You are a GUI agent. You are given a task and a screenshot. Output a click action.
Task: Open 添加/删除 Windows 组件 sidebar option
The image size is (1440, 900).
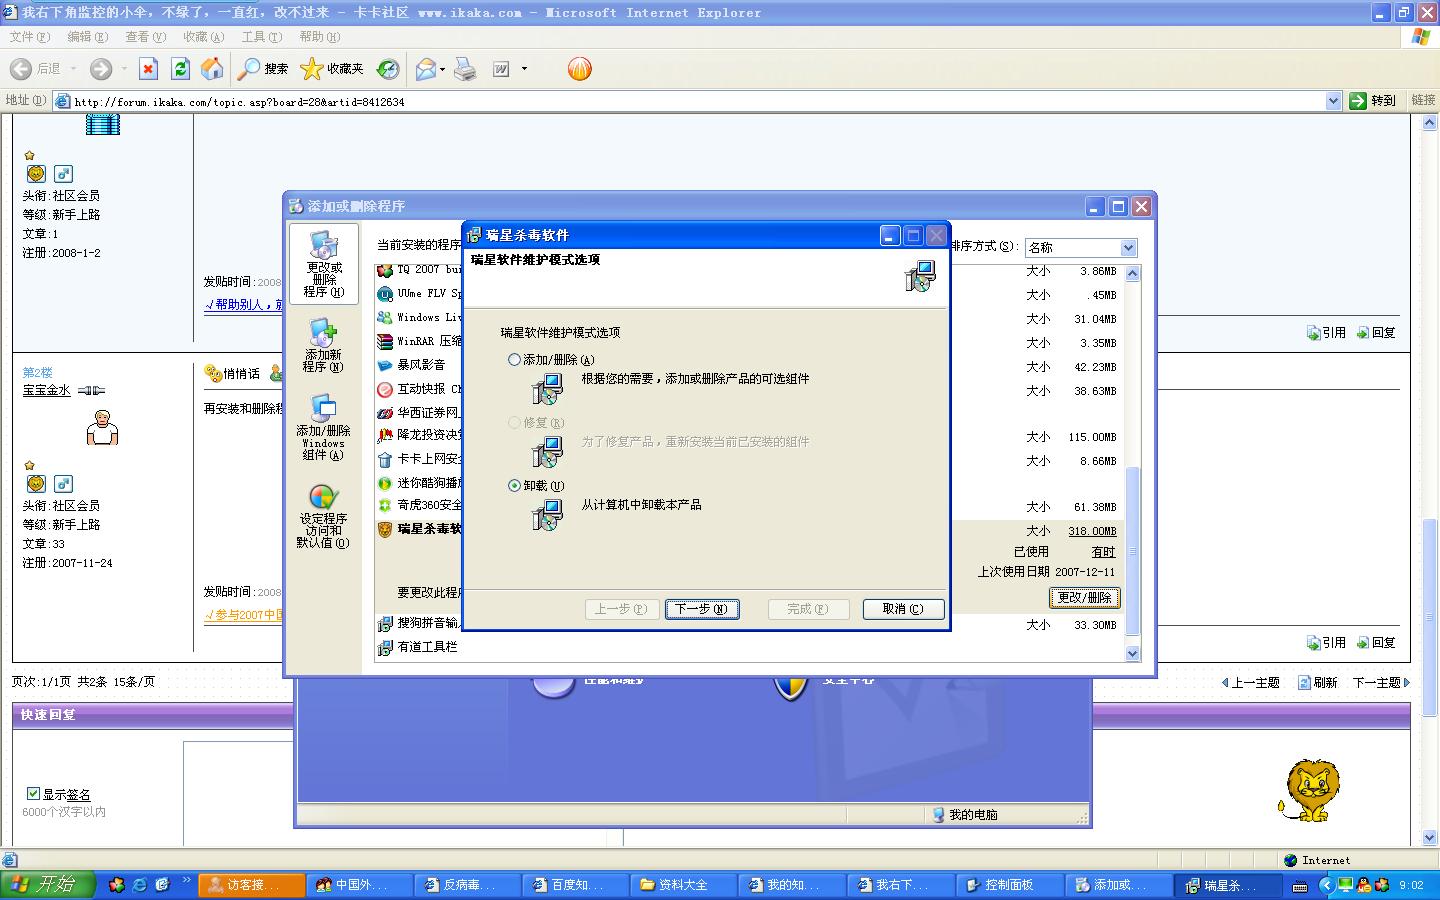coord(324,427)
